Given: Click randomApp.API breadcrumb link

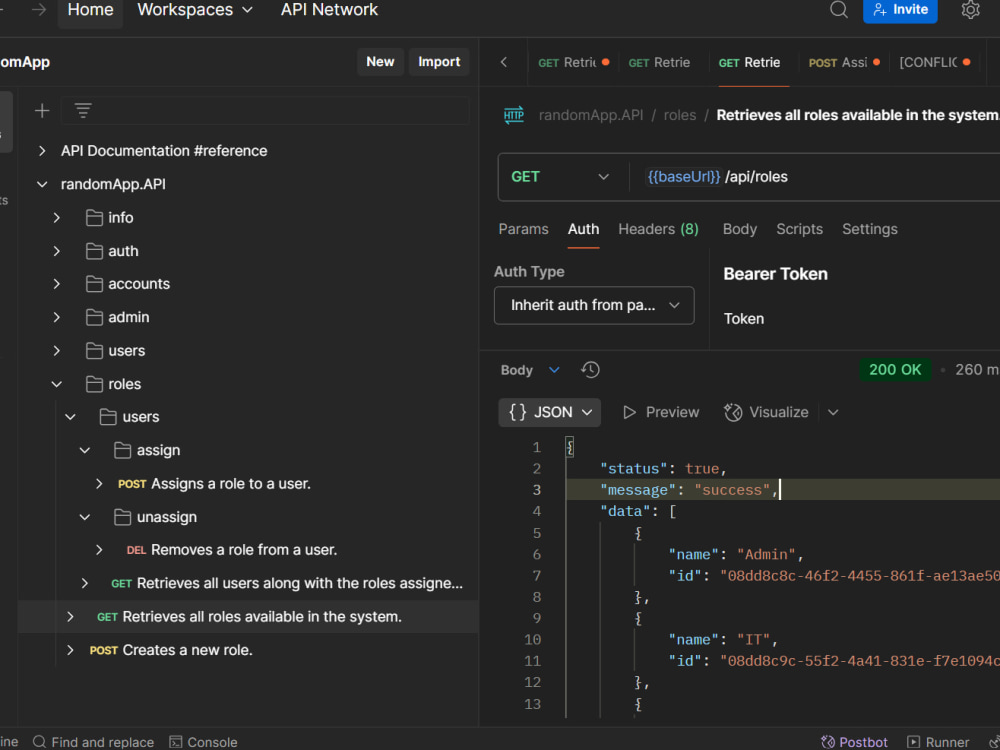Looking at the screenshot, I should coord(591,115).
